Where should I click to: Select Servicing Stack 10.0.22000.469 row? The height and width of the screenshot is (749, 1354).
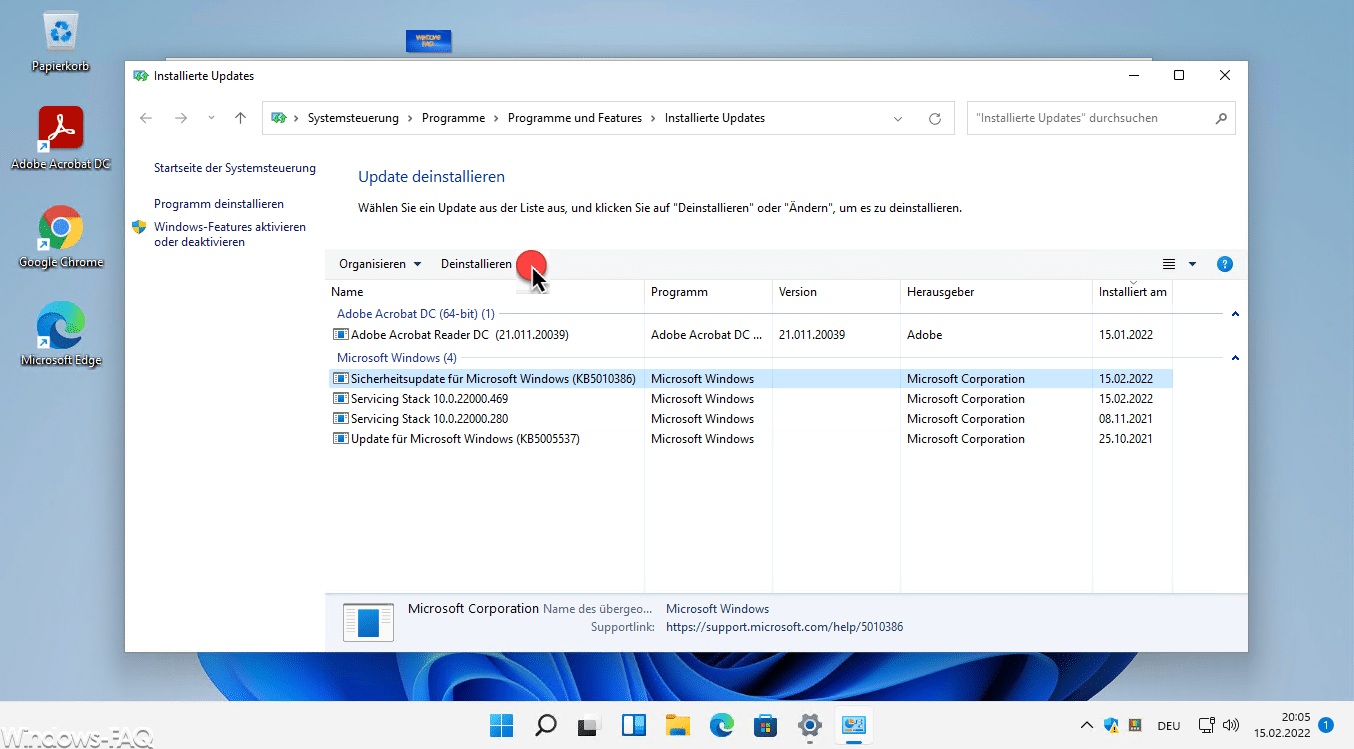pyautogui.click(x=751, y=399)
